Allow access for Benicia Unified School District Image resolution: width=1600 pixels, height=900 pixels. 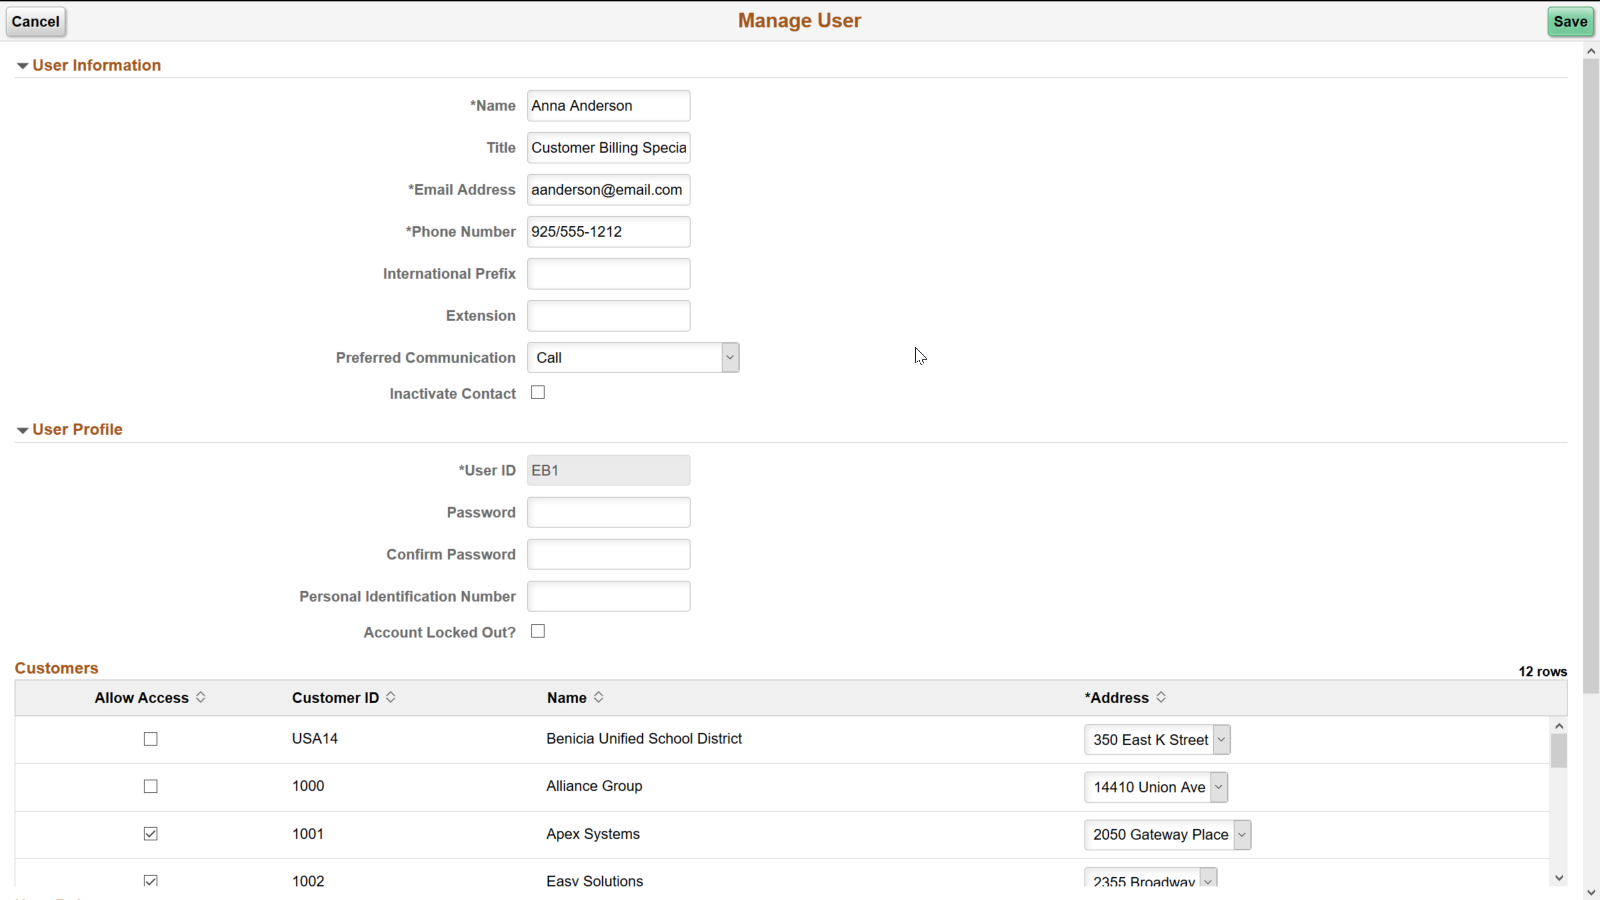(150, 739)
